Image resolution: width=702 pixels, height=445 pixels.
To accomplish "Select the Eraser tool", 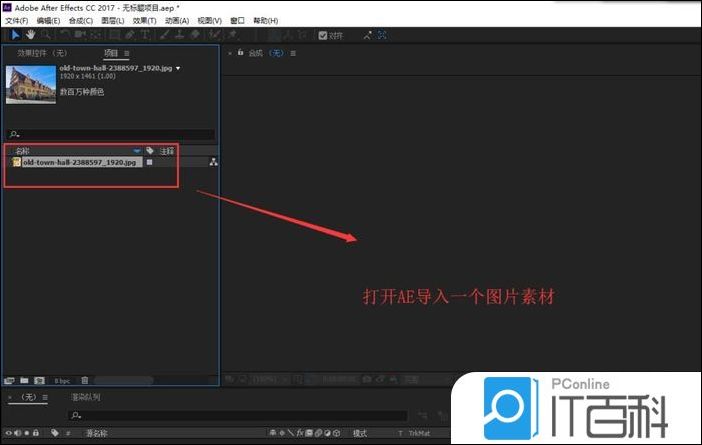I will [x=195, y=35].
